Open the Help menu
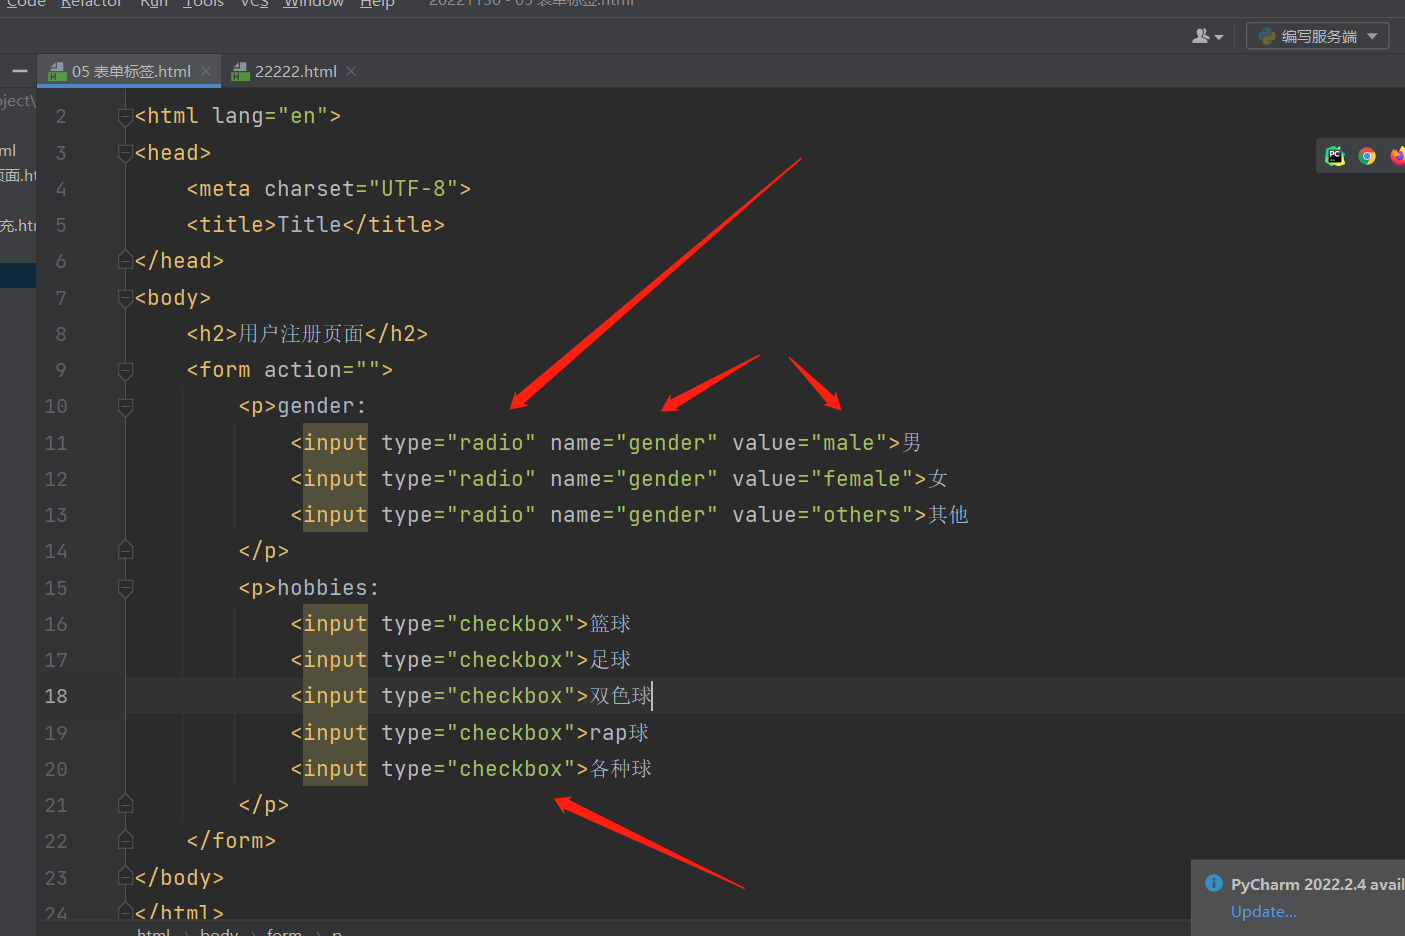Image resolution: width=1405 pixels, height=936 pixels. (x=377, y=4)
